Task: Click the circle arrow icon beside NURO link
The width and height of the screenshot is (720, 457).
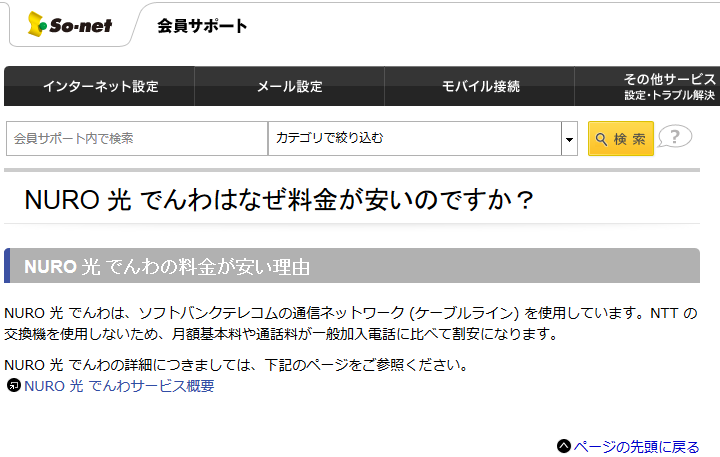Action: coord(14,386)
